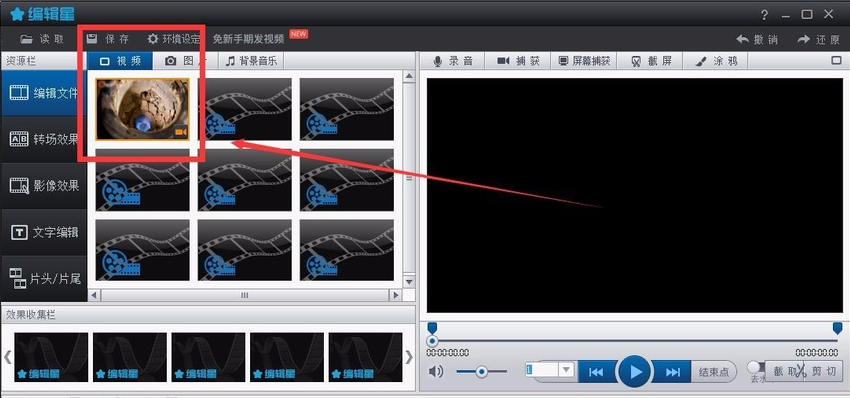Image resolution: width=850 pixels, height=398 pixels.
Task: Select the imported video thumbnail
Action: point(143,109)
